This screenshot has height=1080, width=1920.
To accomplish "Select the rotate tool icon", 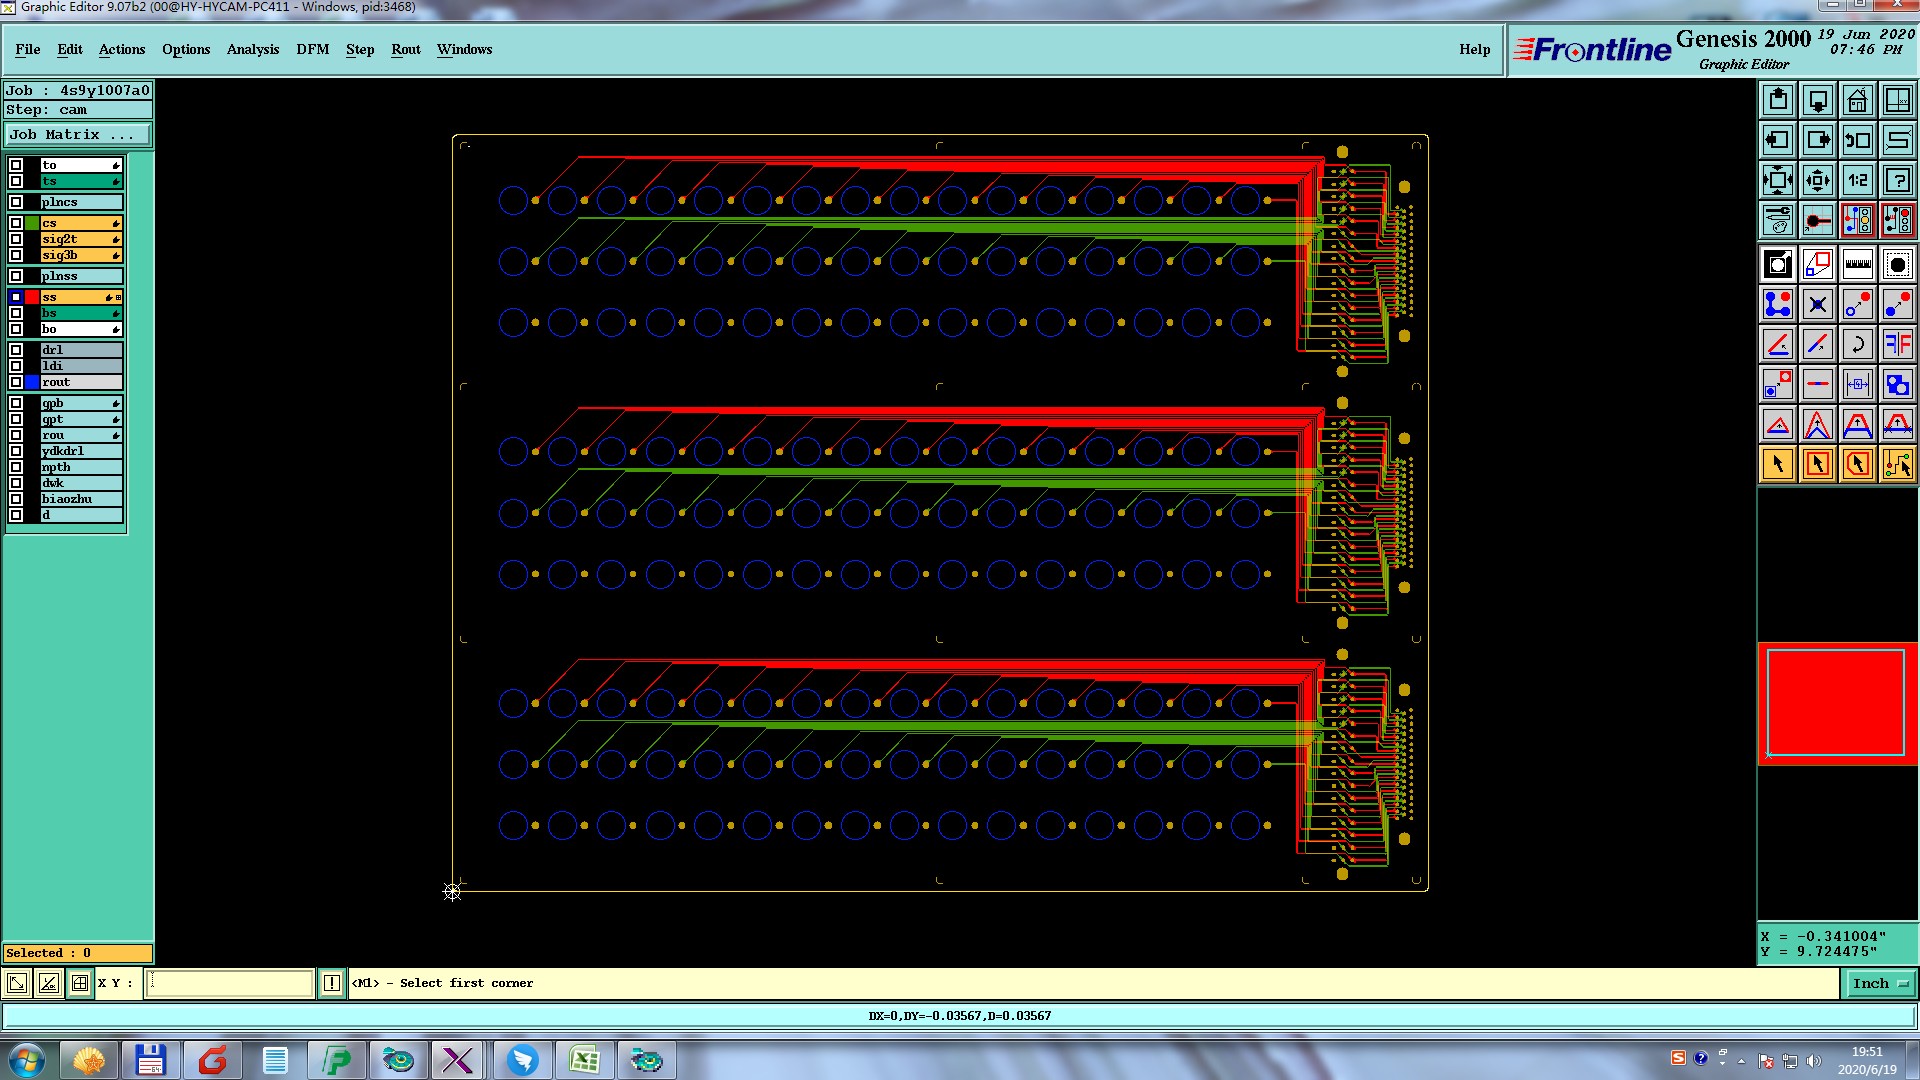I will click(x=1857, y=344).
